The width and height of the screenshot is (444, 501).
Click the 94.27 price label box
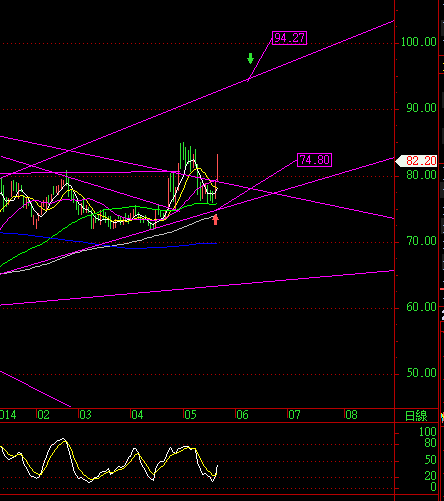[x=289, y=38]
